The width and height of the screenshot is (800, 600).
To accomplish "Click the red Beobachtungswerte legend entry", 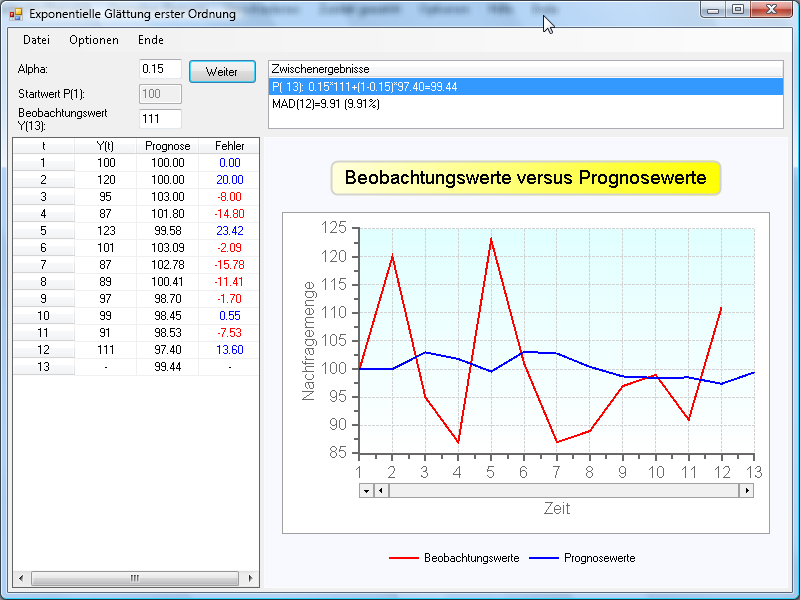I will 454,558.
